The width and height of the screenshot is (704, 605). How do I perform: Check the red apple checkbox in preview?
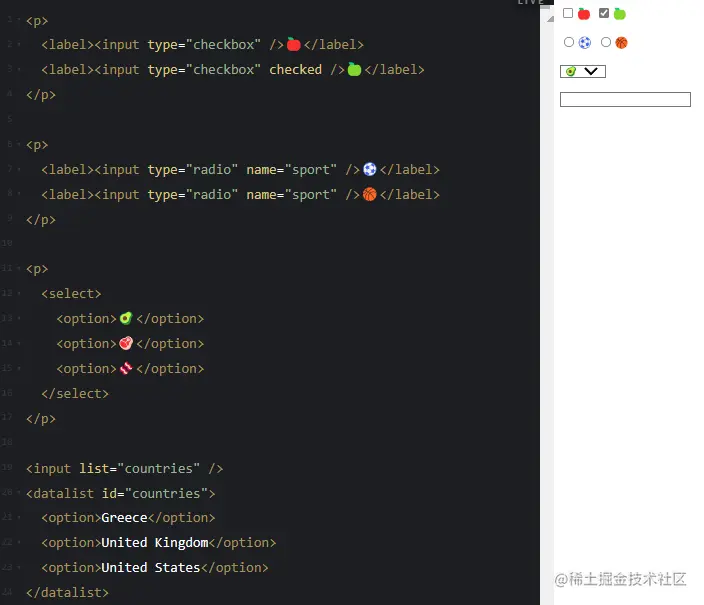[568, 13]
